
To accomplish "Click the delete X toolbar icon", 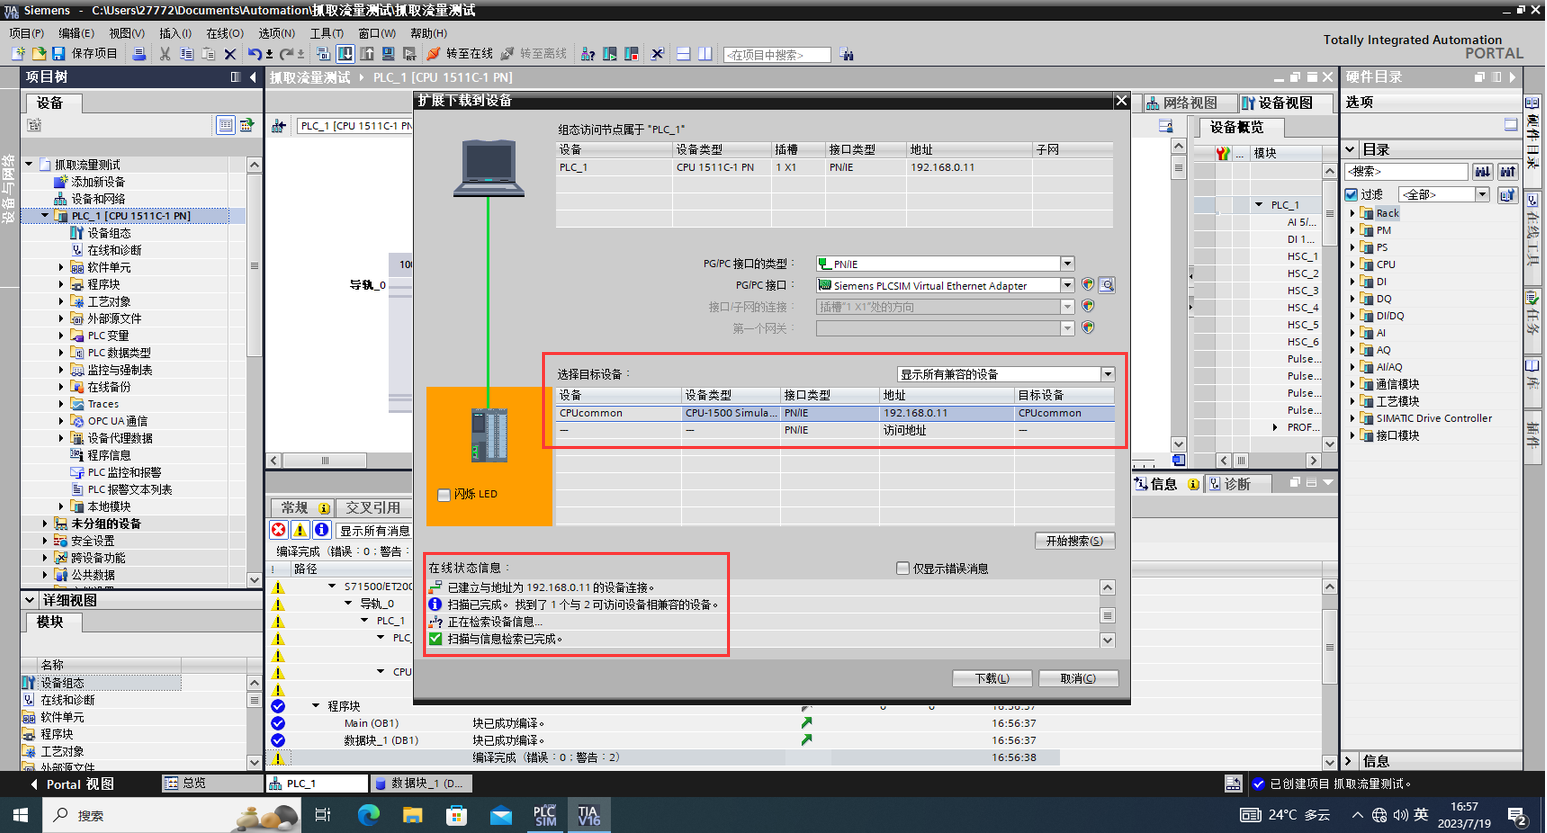I will pyautogui.click(x=230, y=54).
